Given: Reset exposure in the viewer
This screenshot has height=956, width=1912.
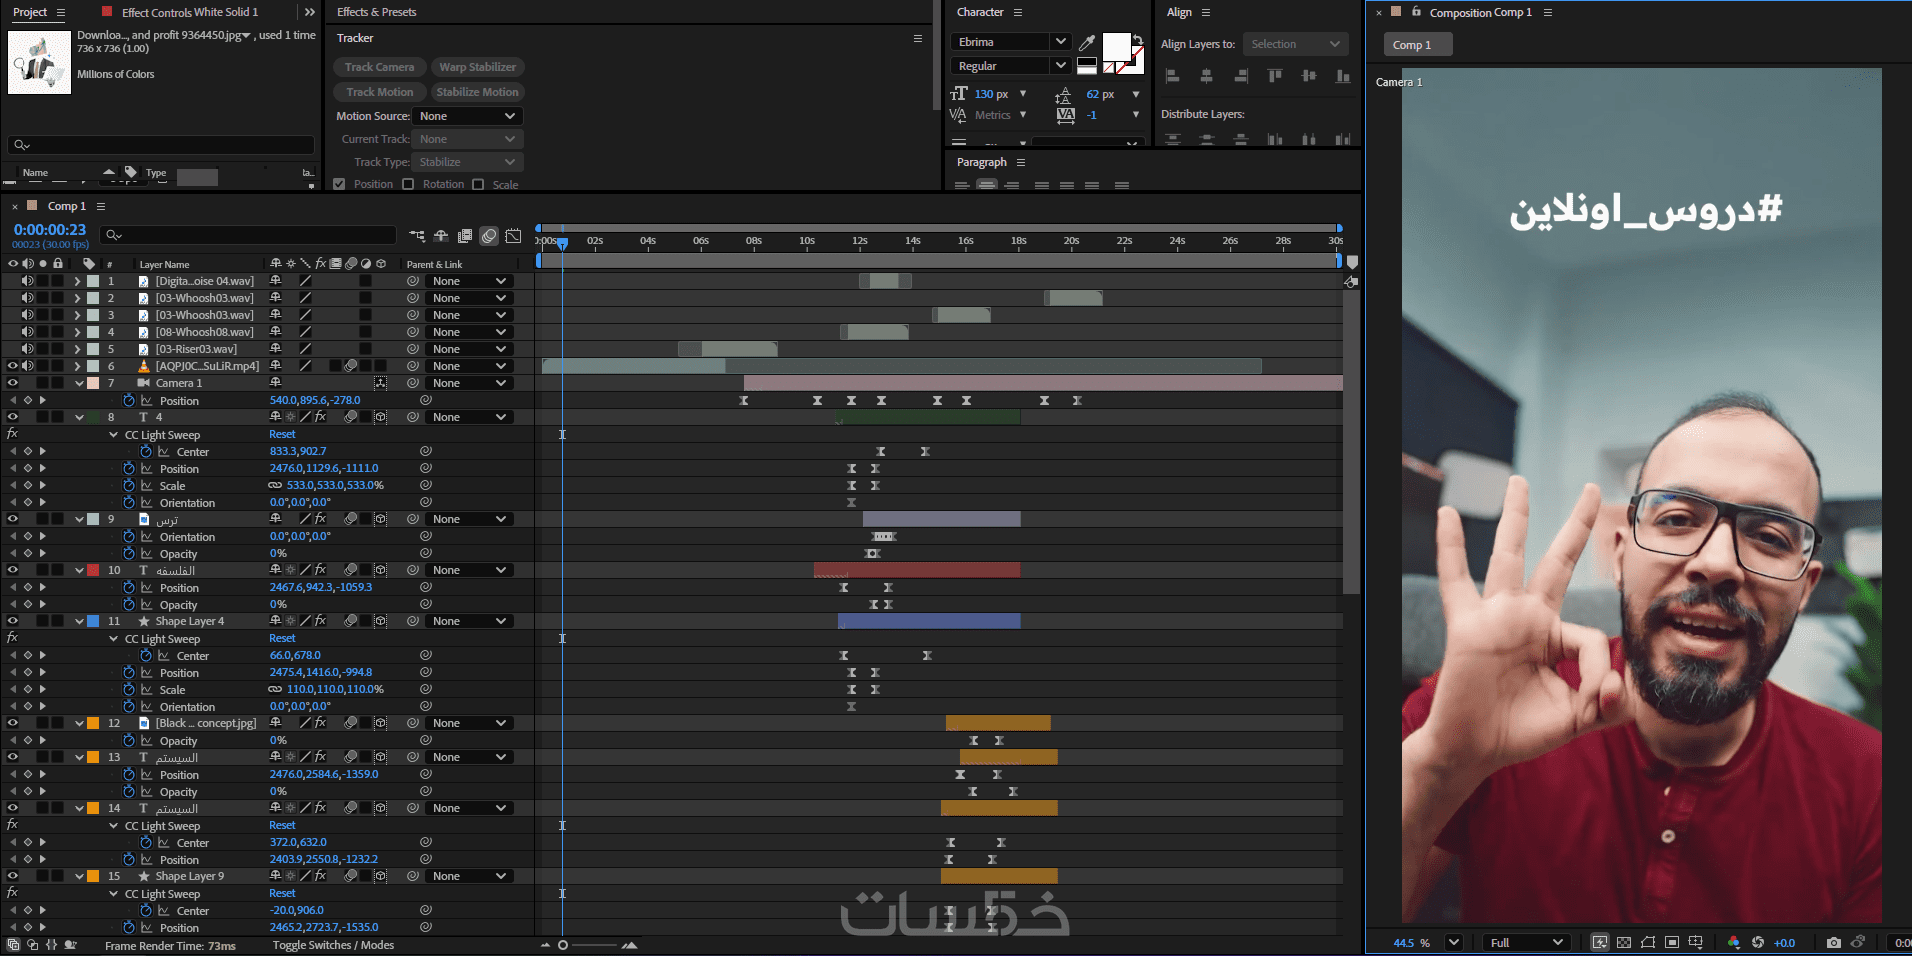Looking at the screenshot, I should pos(1758,943).
